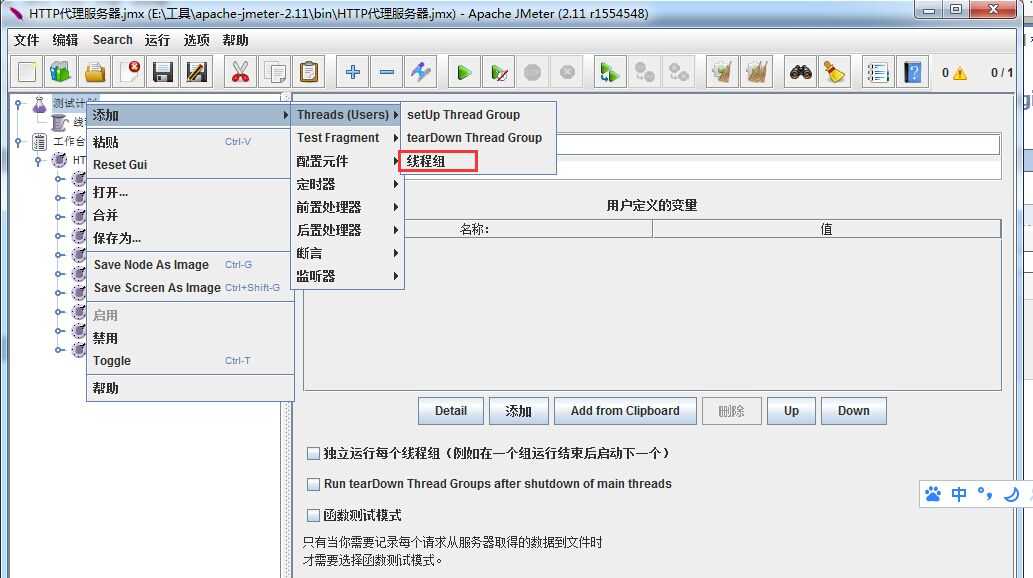Image resolution: width=1033 pixels, height=578 pixels.
Task: Expand the Test Fragment submenu
Action: point(347,138)
